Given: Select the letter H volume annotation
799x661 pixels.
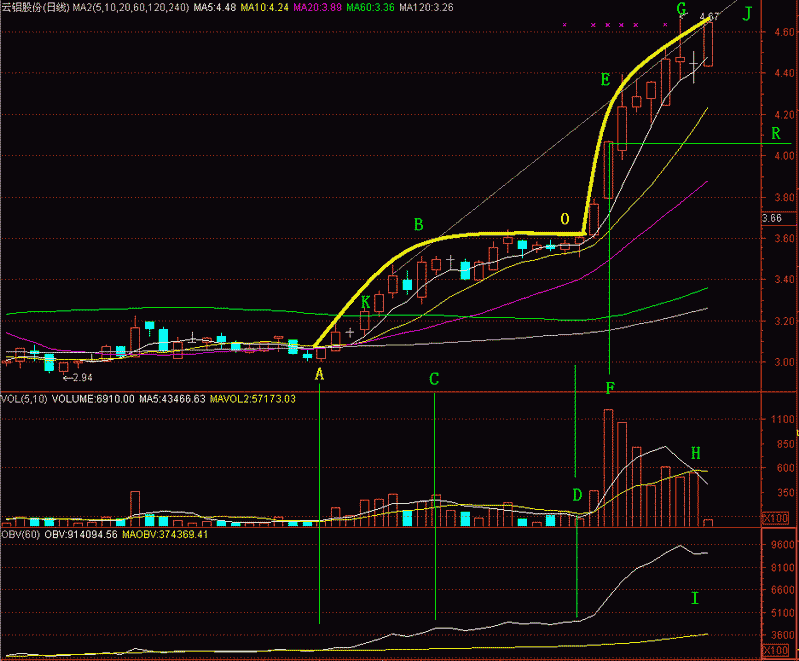Looking at the screenshot, I should pyautogui.click(x=695, y=453).
